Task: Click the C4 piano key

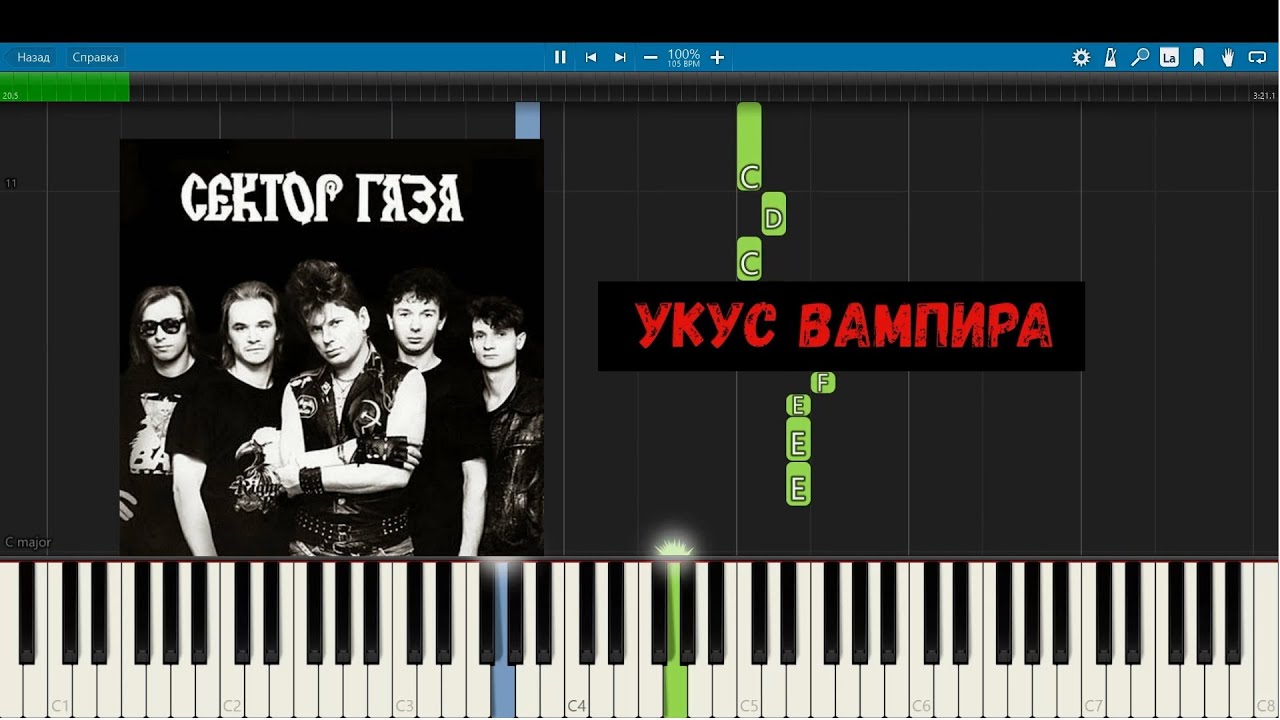Action: pyautogui.click(x=576, y=690)
